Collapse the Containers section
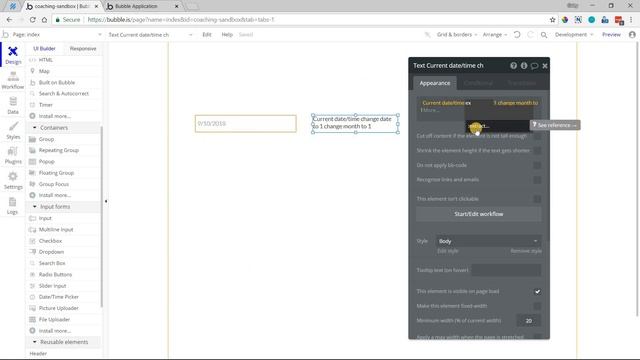 coord(35,128)
